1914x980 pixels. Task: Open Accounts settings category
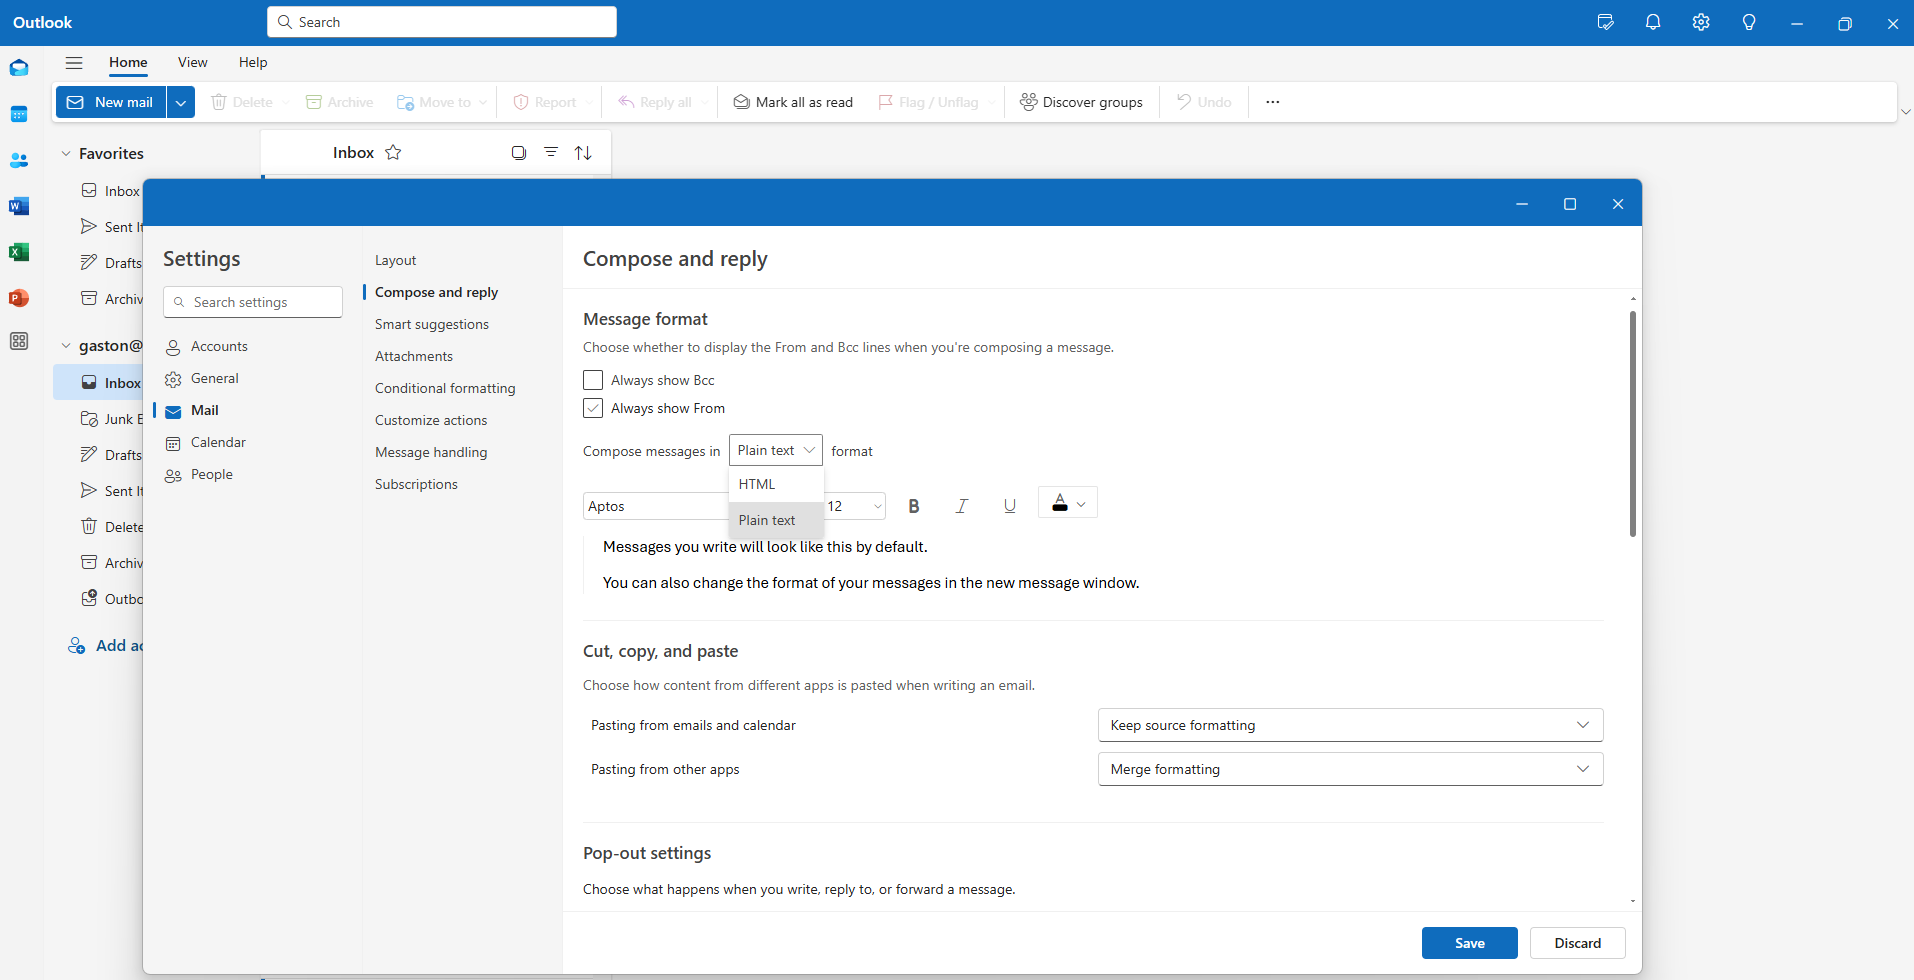point(219,346)
